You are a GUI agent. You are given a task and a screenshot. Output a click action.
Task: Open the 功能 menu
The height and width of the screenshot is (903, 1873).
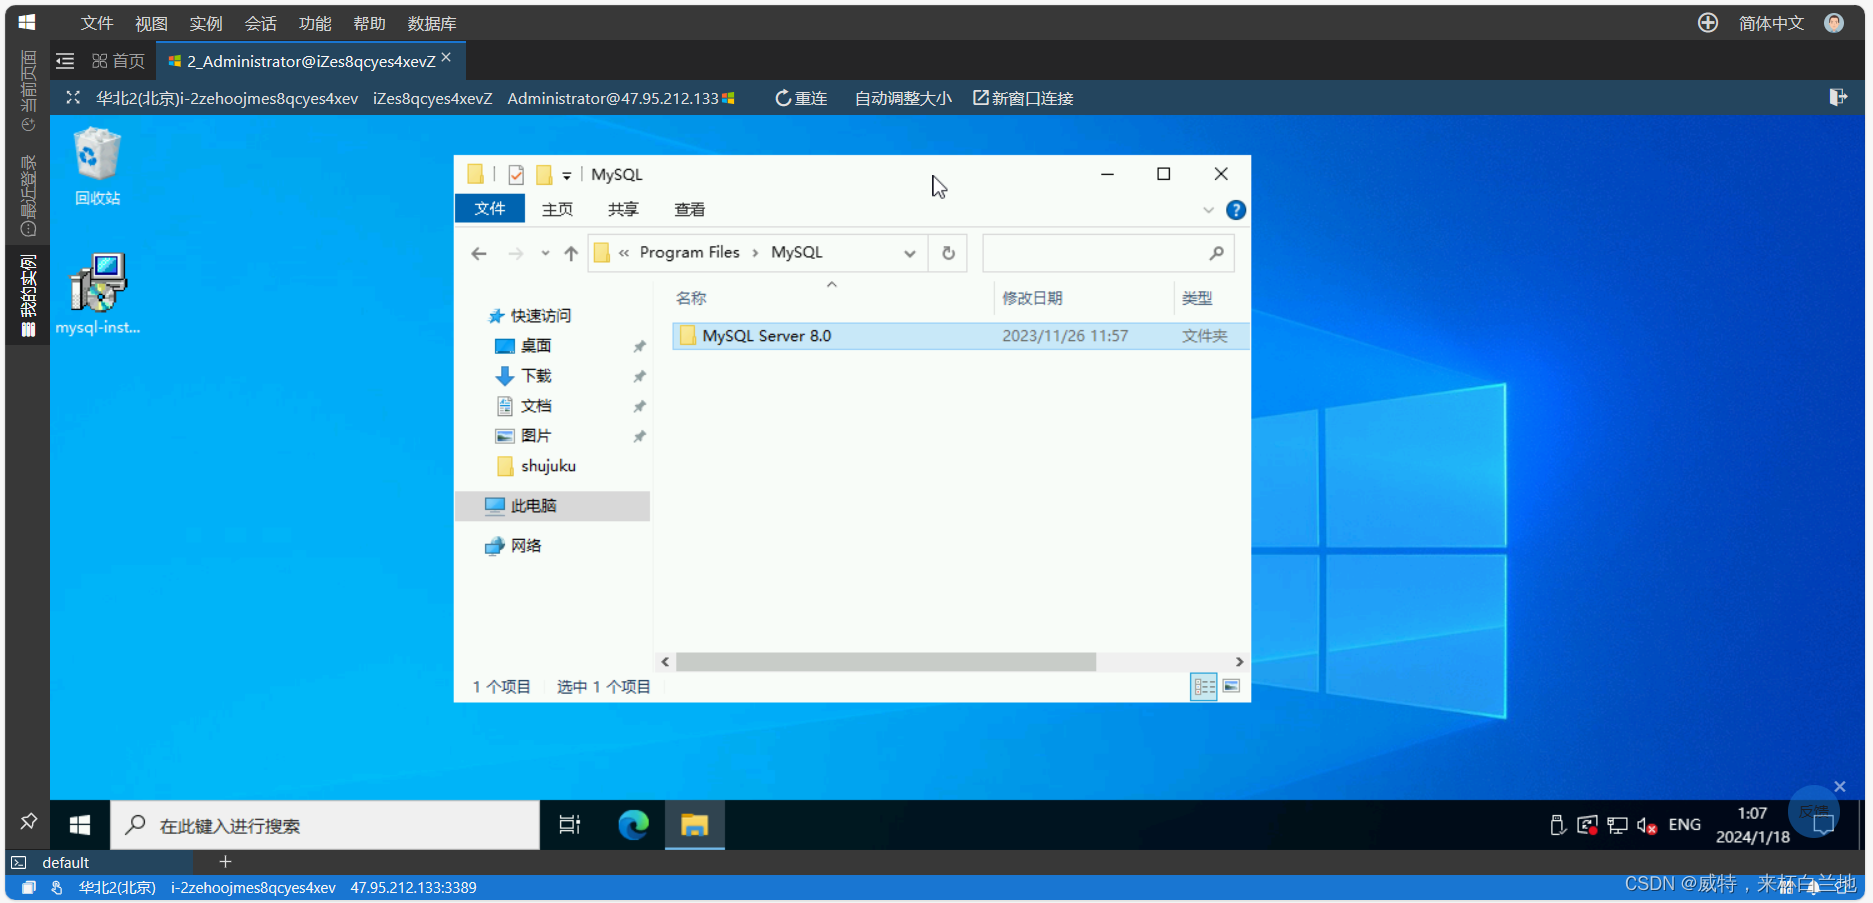click(x=315, y=23)
